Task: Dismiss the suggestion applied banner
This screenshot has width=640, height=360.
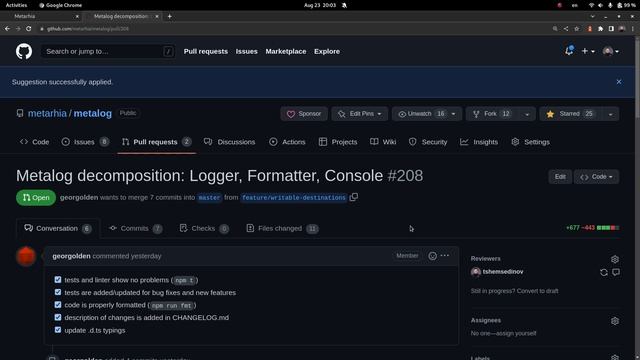Action: click(619, 82)
